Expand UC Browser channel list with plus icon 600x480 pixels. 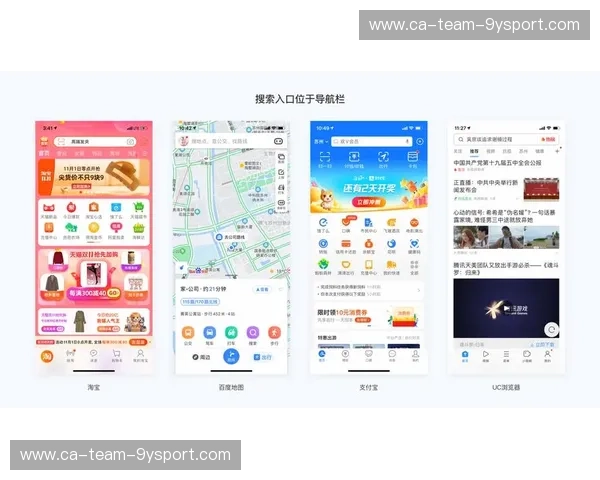556,151
